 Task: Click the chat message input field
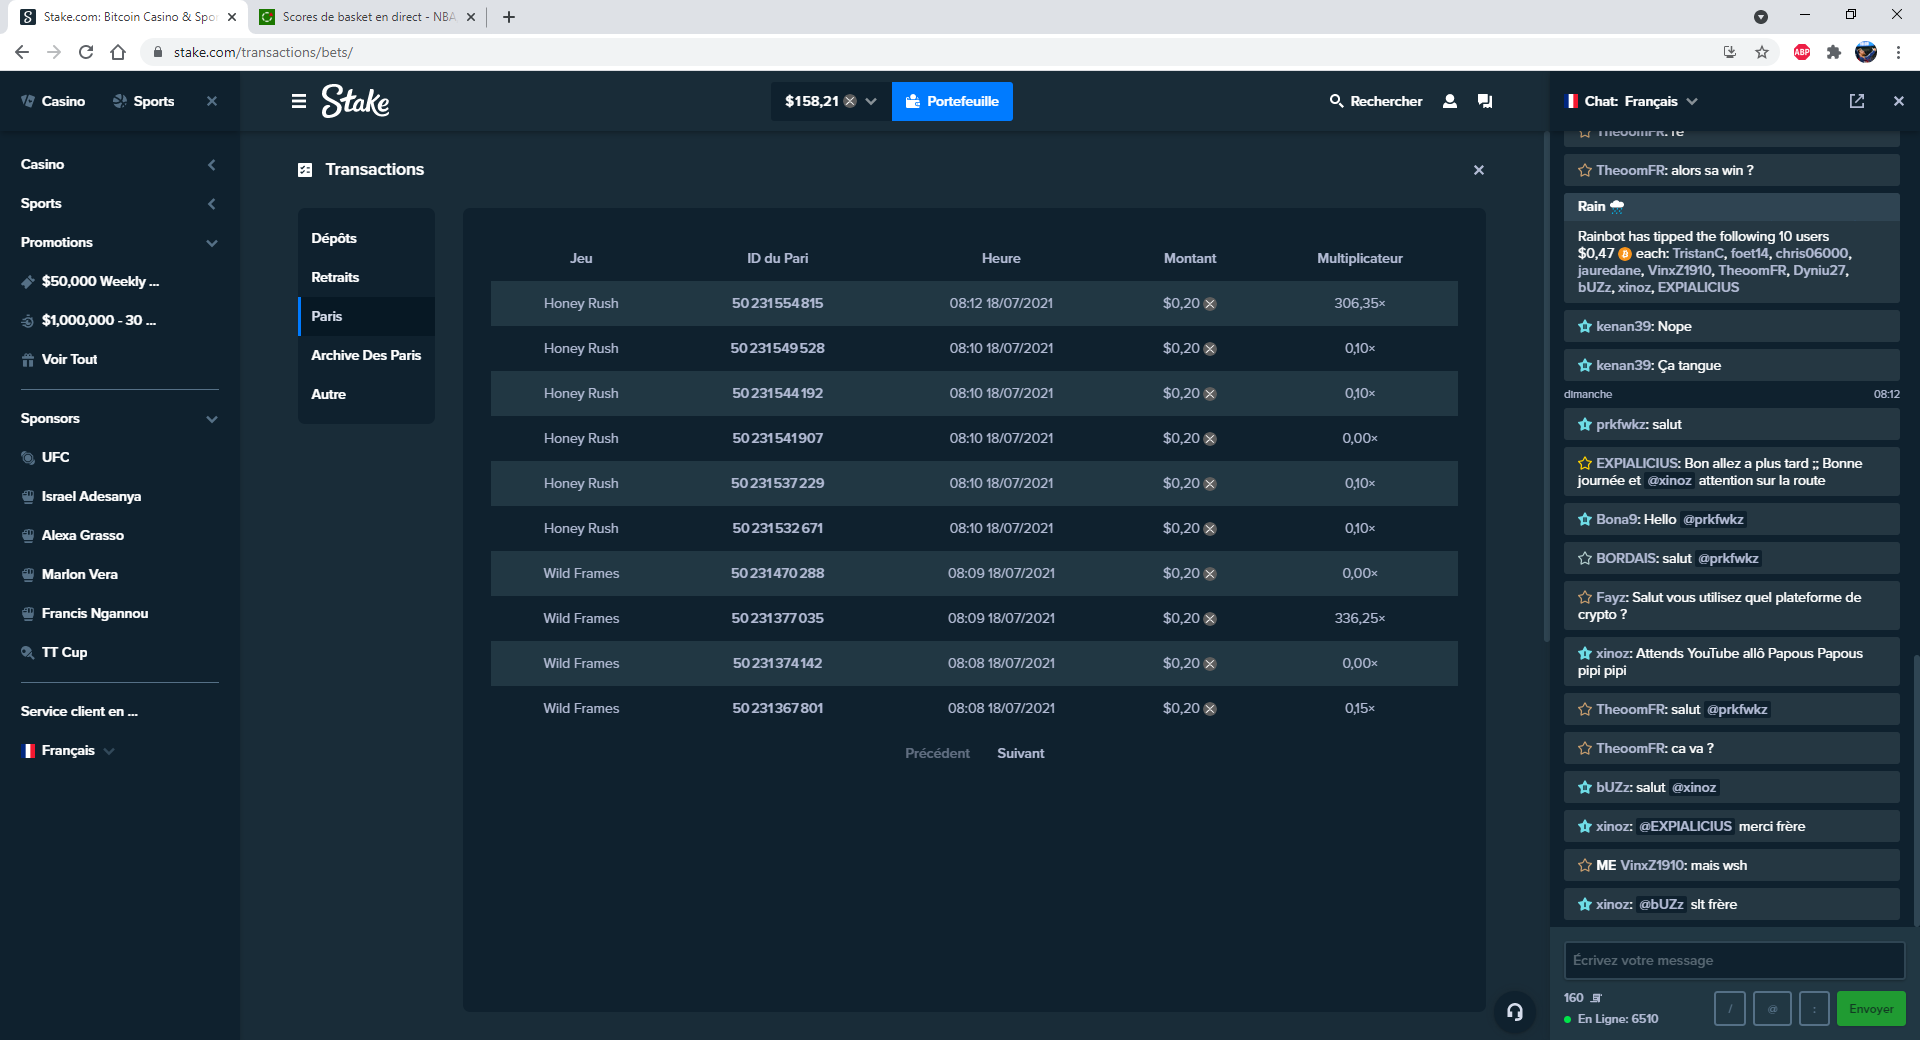pos(1734,960)
